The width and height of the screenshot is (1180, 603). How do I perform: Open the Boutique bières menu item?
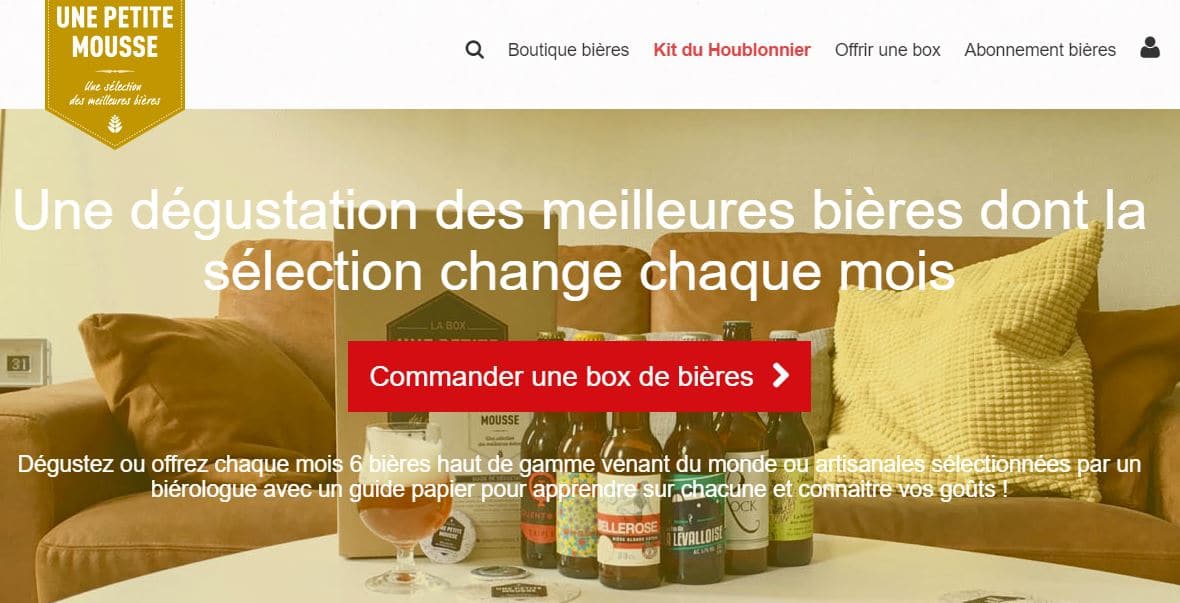(568, 50)
